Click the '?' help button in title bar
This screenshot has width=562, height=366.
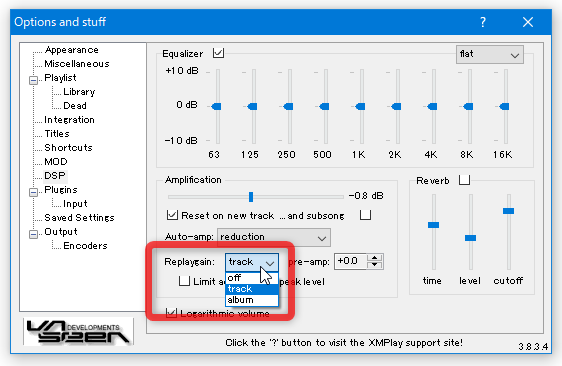[x=483, y=22]
